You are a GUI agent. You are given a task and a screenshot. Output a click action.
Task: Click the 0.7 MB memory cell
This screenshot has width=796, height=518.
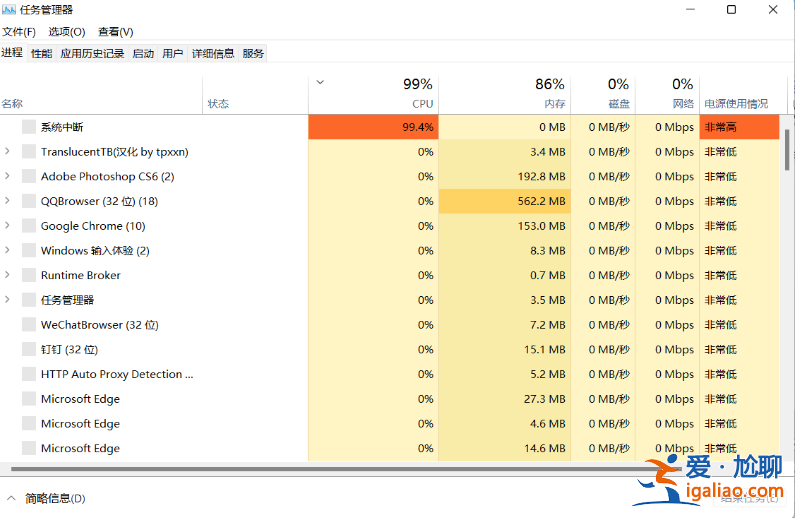[505, 275]
